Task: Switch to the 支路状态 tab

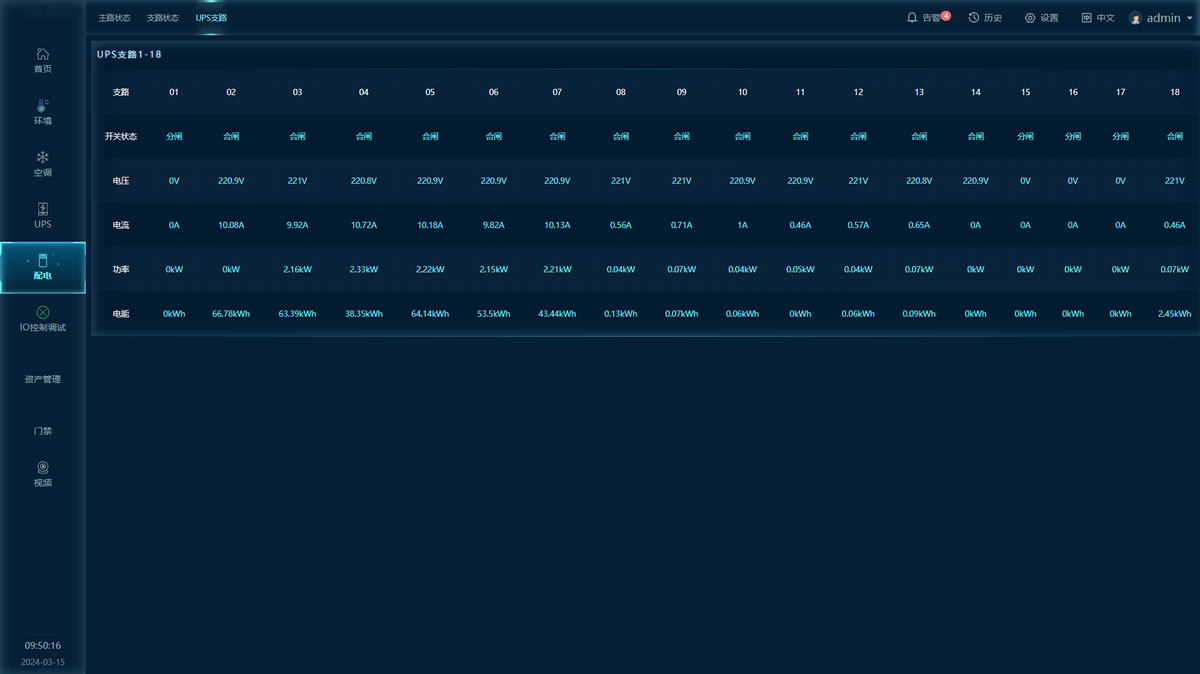Action: point(163,18)
